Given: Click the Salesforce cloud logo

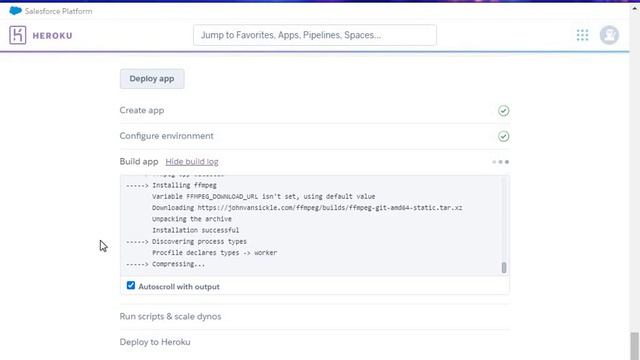Looking at the screenshot, I should (16, 11).
